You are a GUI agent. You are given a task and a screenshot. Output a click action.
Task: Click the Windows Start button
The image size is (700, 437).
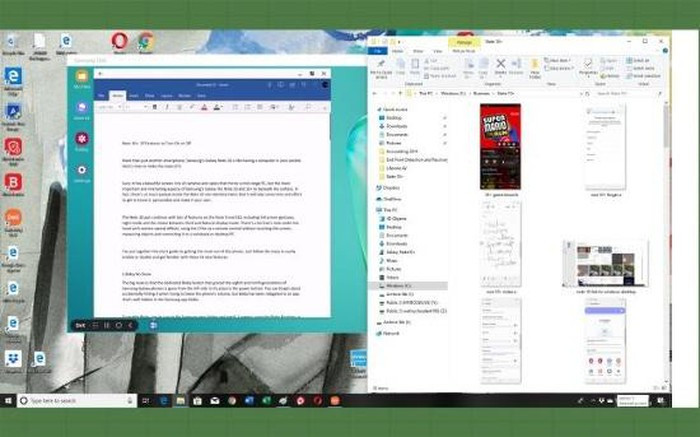[9, 399]
